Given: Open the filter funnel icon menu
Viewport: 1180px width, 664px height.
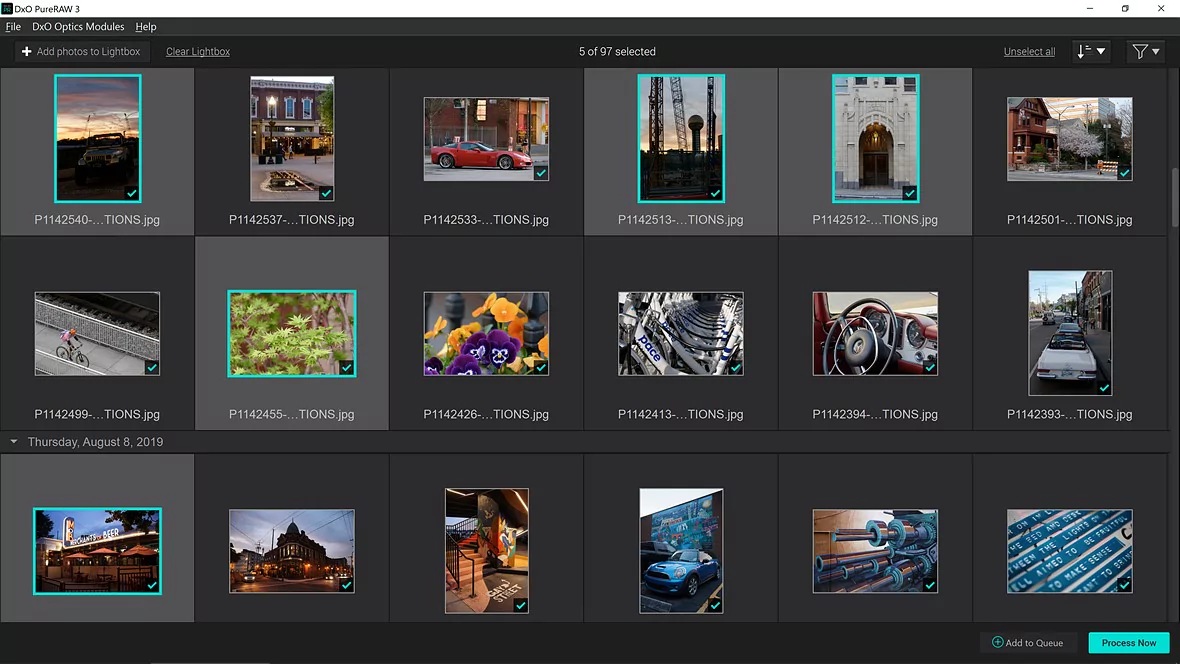Looking at the screenshot, I should (1139, 52).
